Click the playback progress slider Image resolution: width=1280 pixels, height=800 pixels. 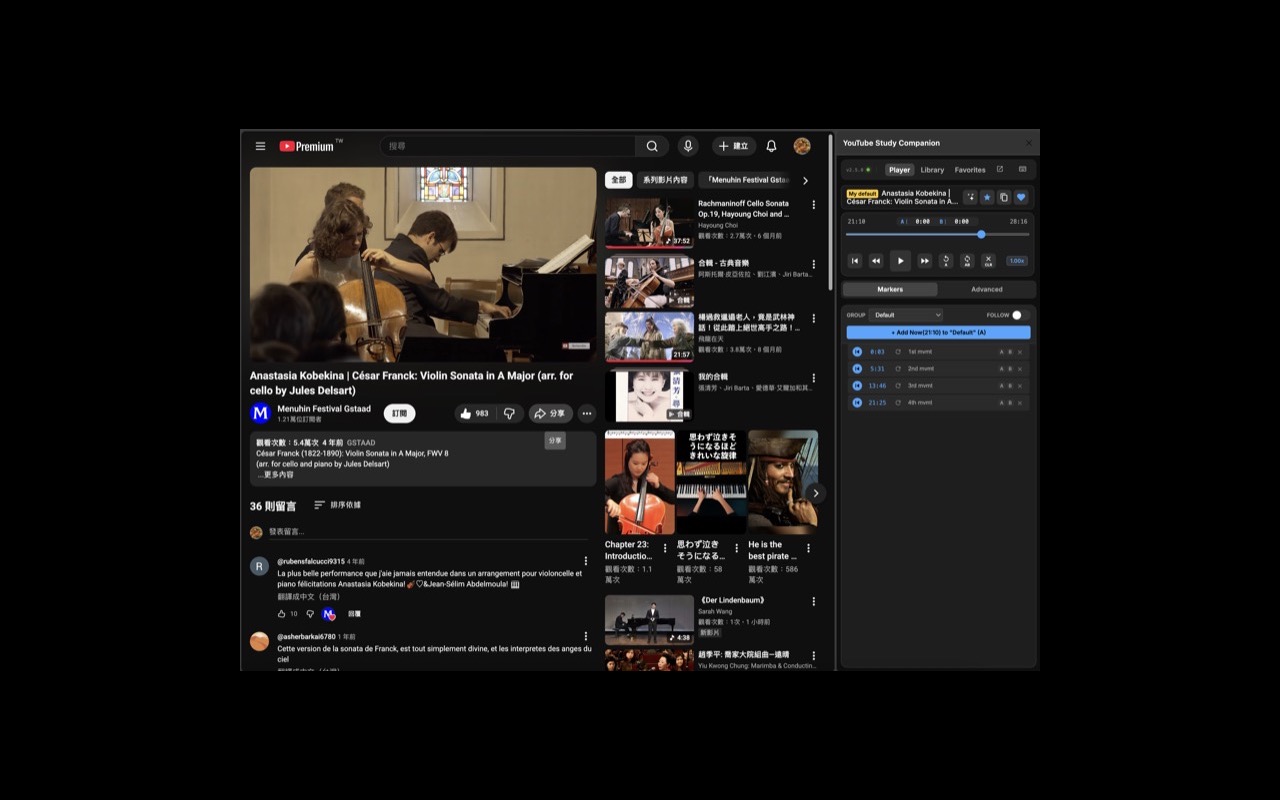[981, 234]
